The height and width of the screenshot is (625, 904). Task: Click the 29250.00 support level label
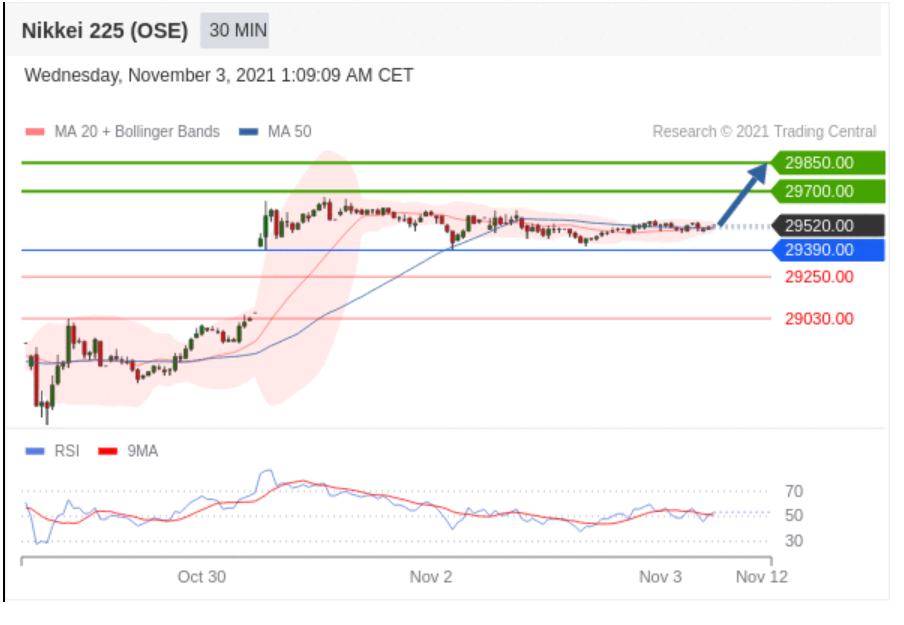click(819, 277)
